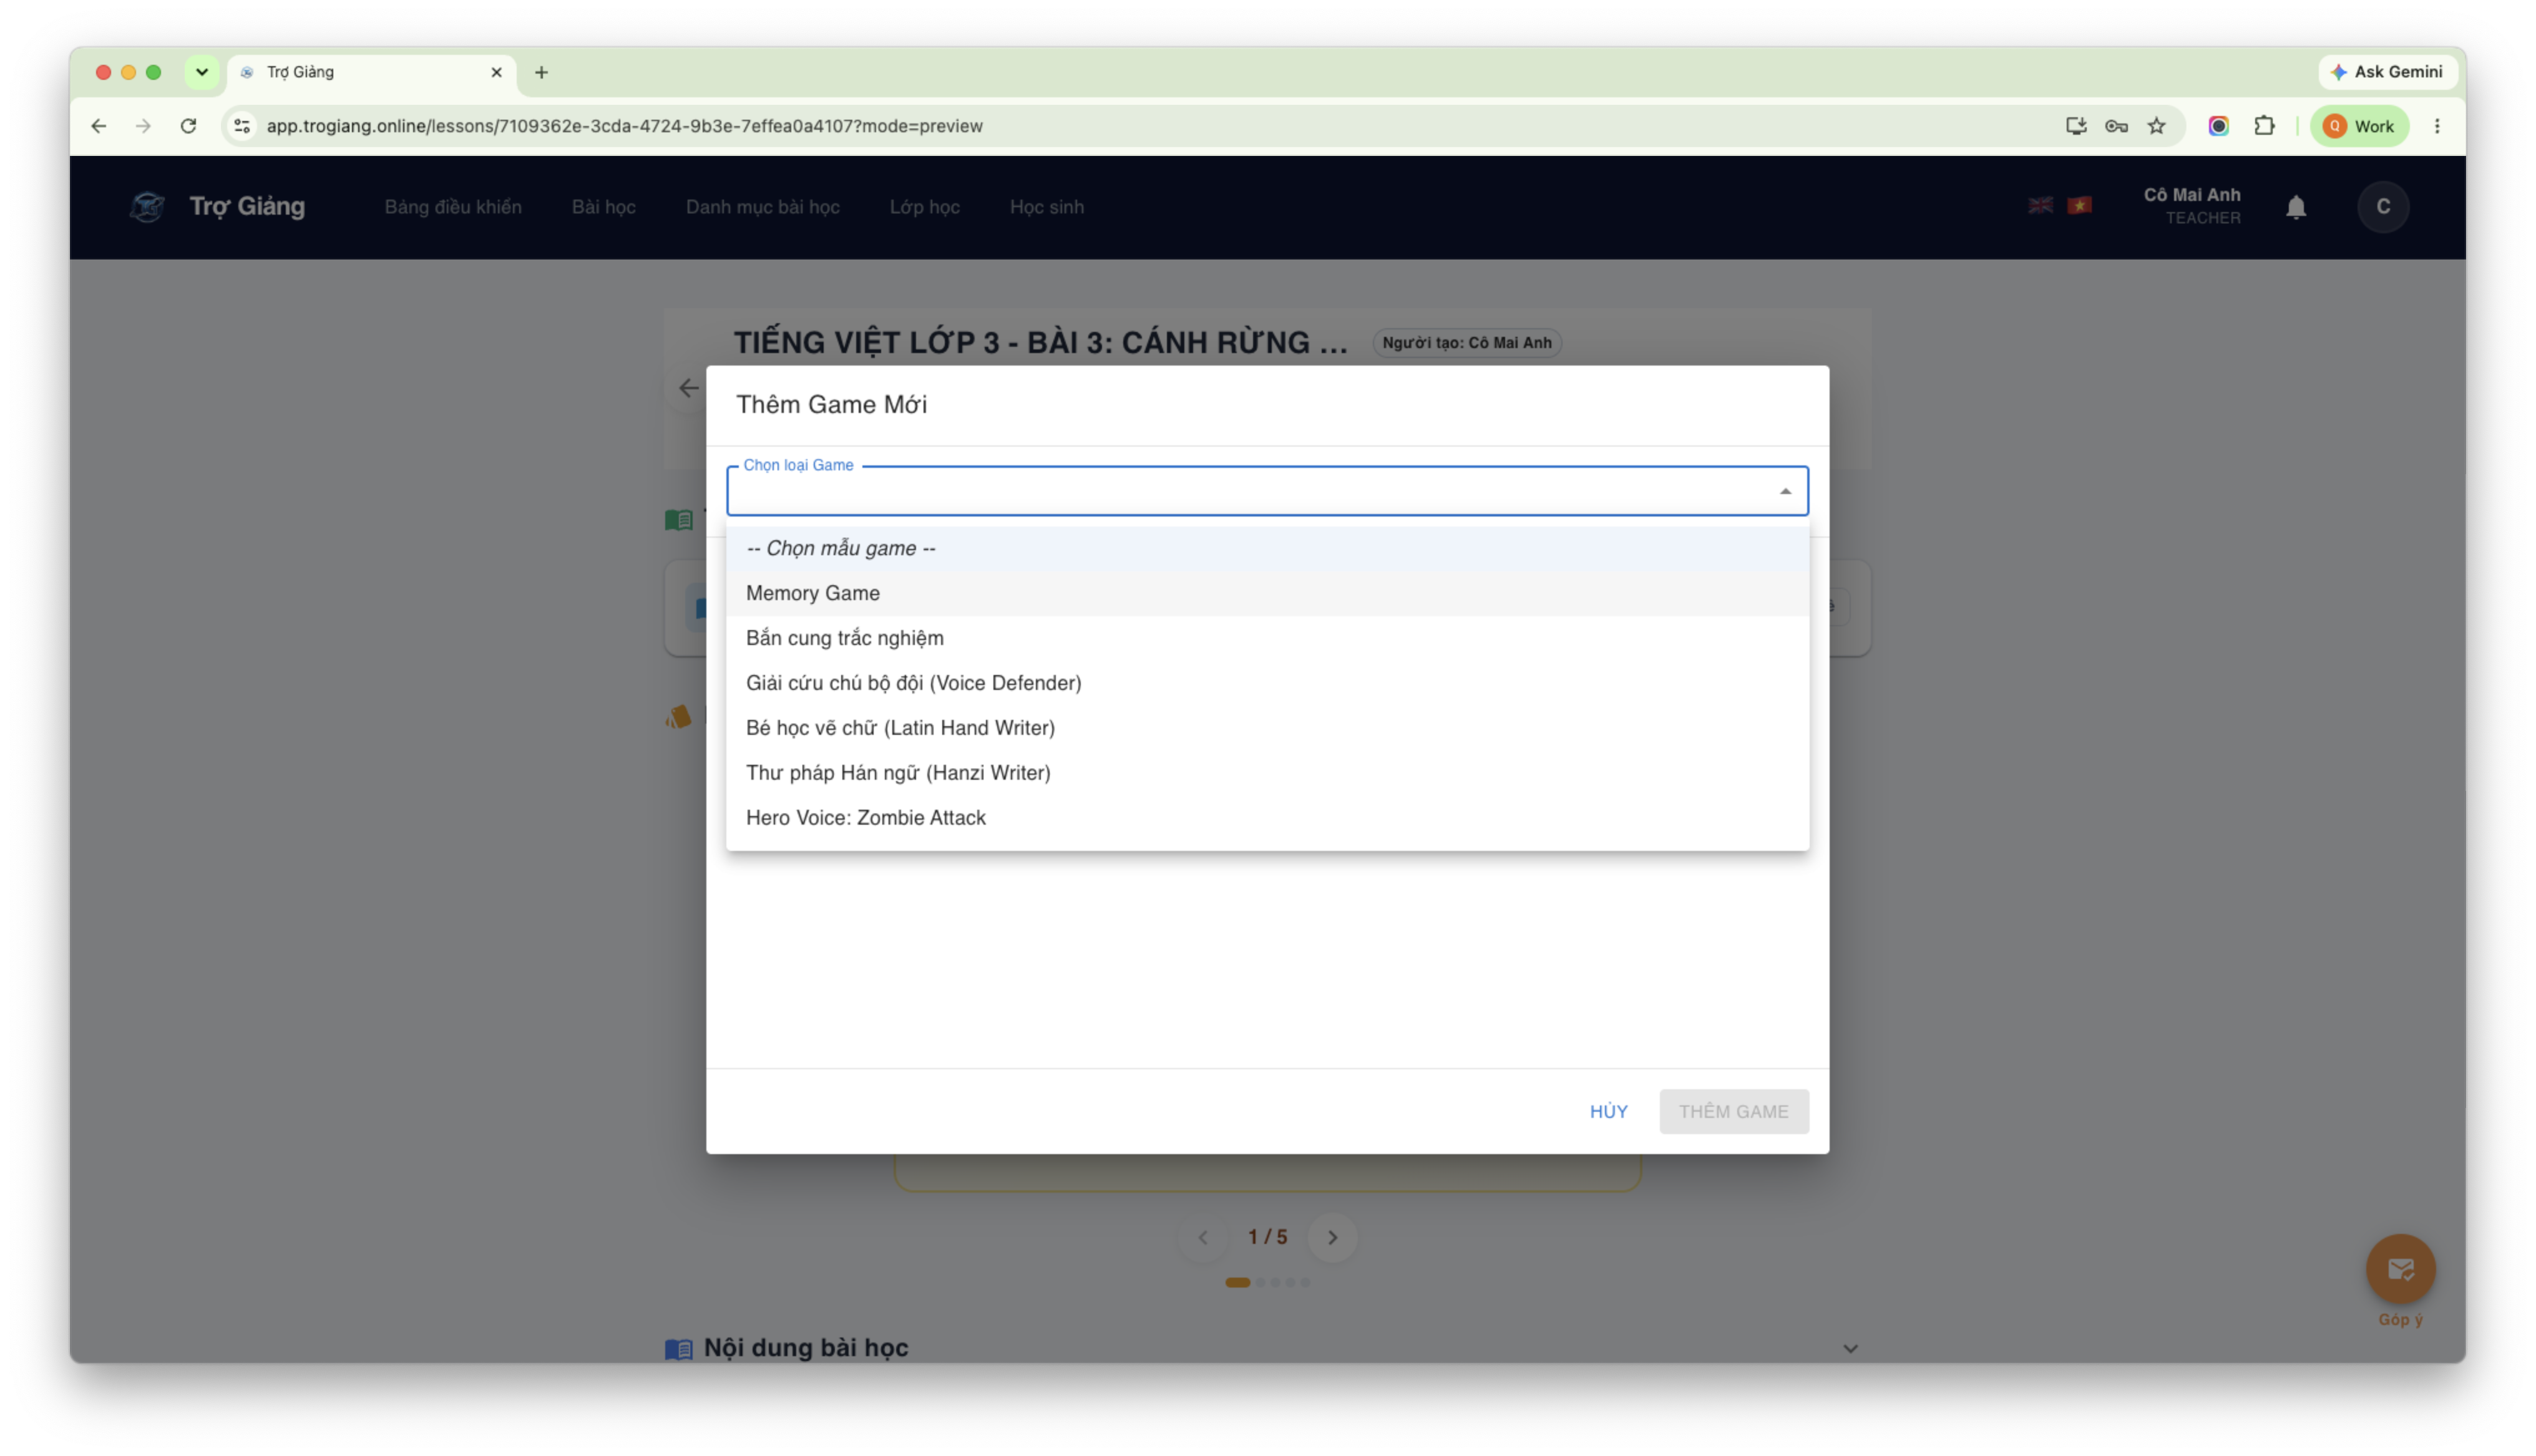Choose Thư pháp Hán ngữ (Hanzi Writer)

(x=1267, y=773)
